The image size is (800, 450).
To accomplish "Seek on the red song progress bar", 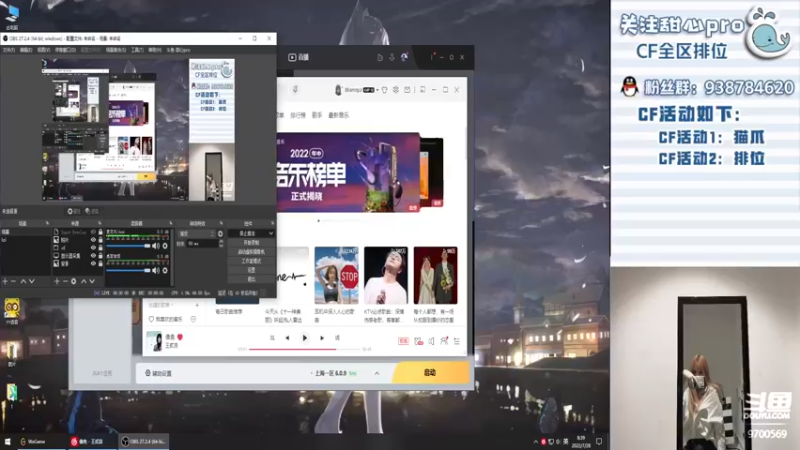I will pos(305,349).
